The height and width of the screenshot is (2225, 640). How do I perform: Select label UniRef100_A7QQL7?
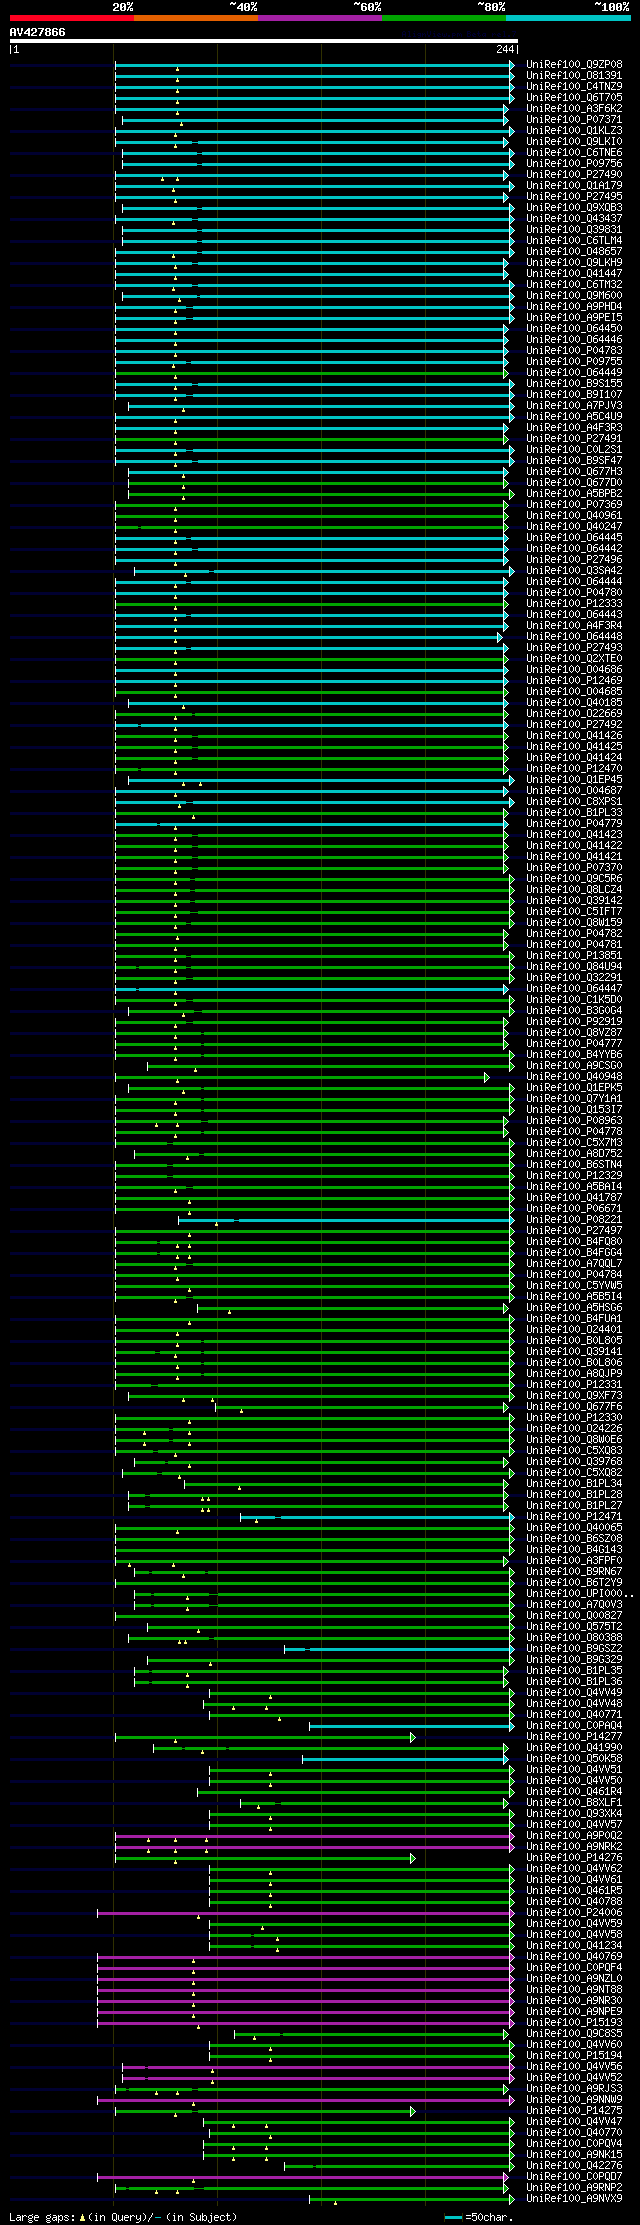click(x=574, y=1264)
